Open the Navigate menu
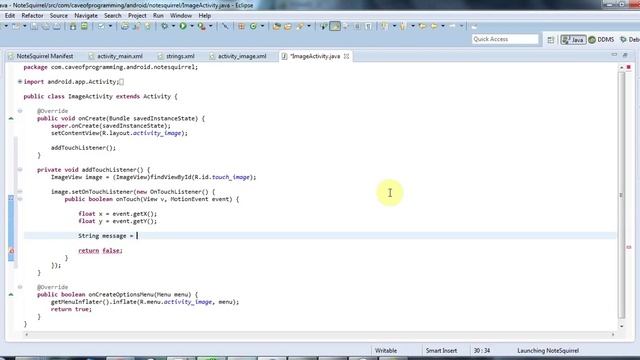The height and width of the screenshot is (360, 640). pos(86,16)
